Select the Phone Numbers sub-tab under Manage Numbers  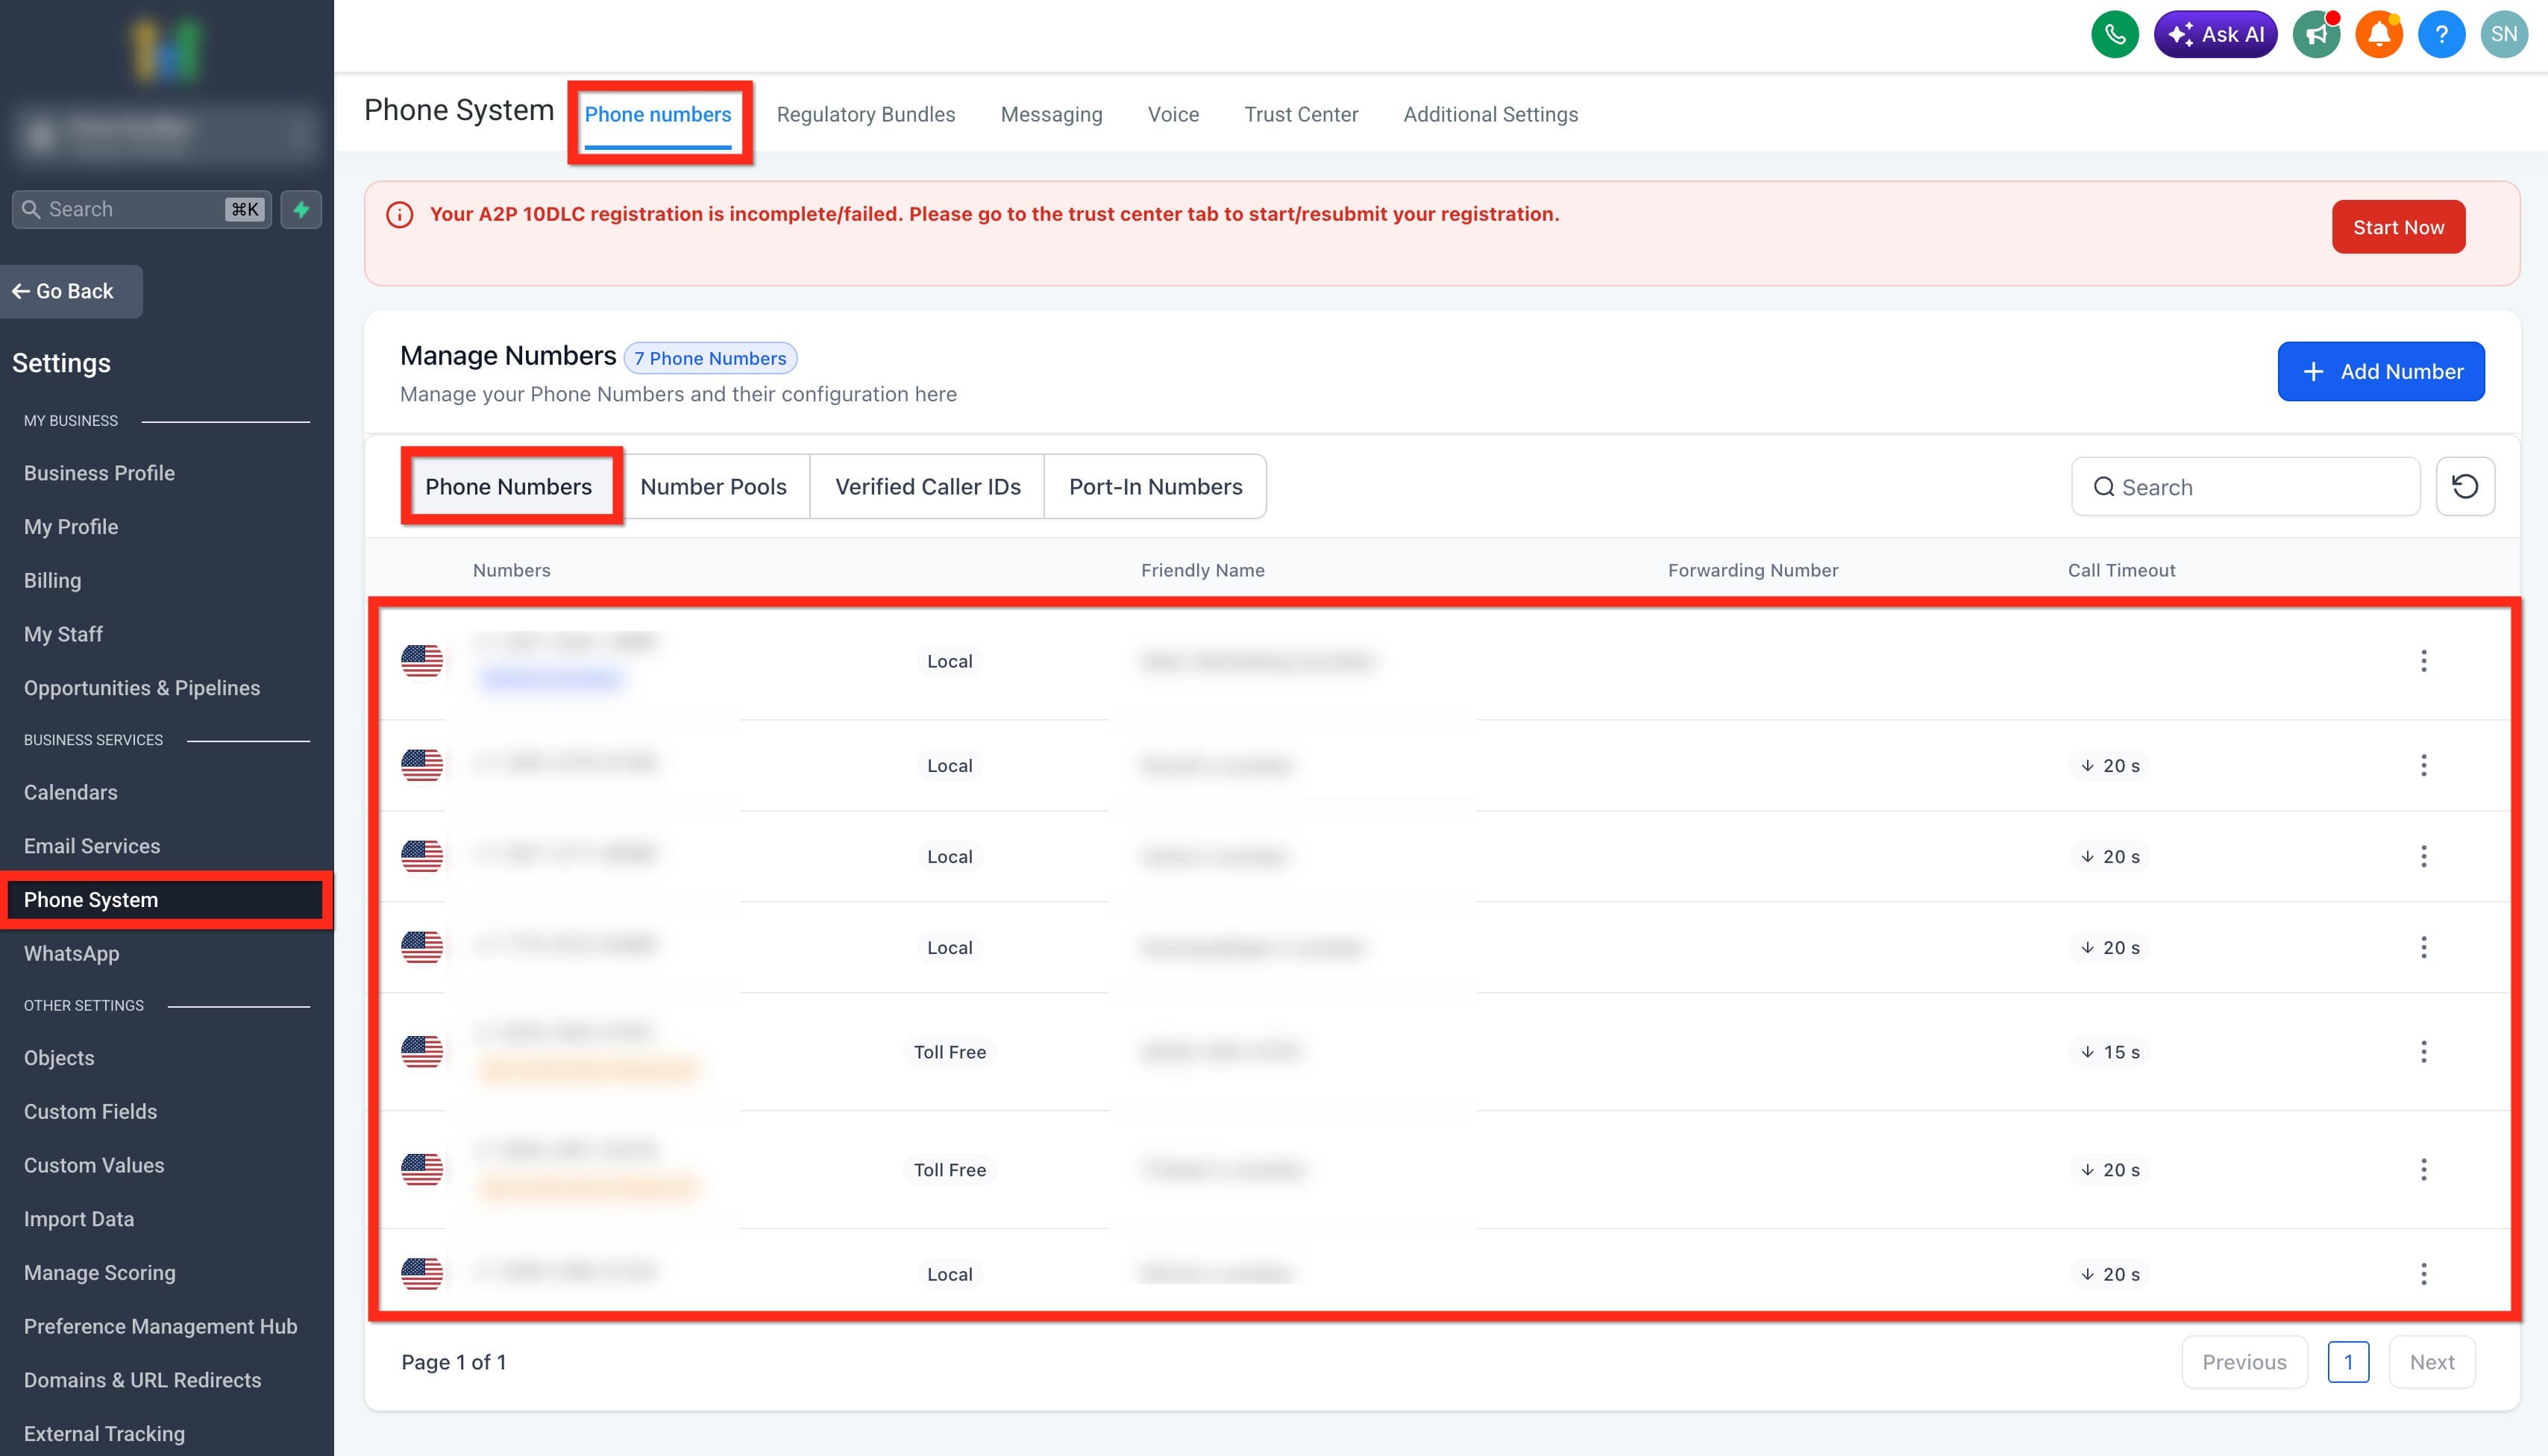pos(508,487)
